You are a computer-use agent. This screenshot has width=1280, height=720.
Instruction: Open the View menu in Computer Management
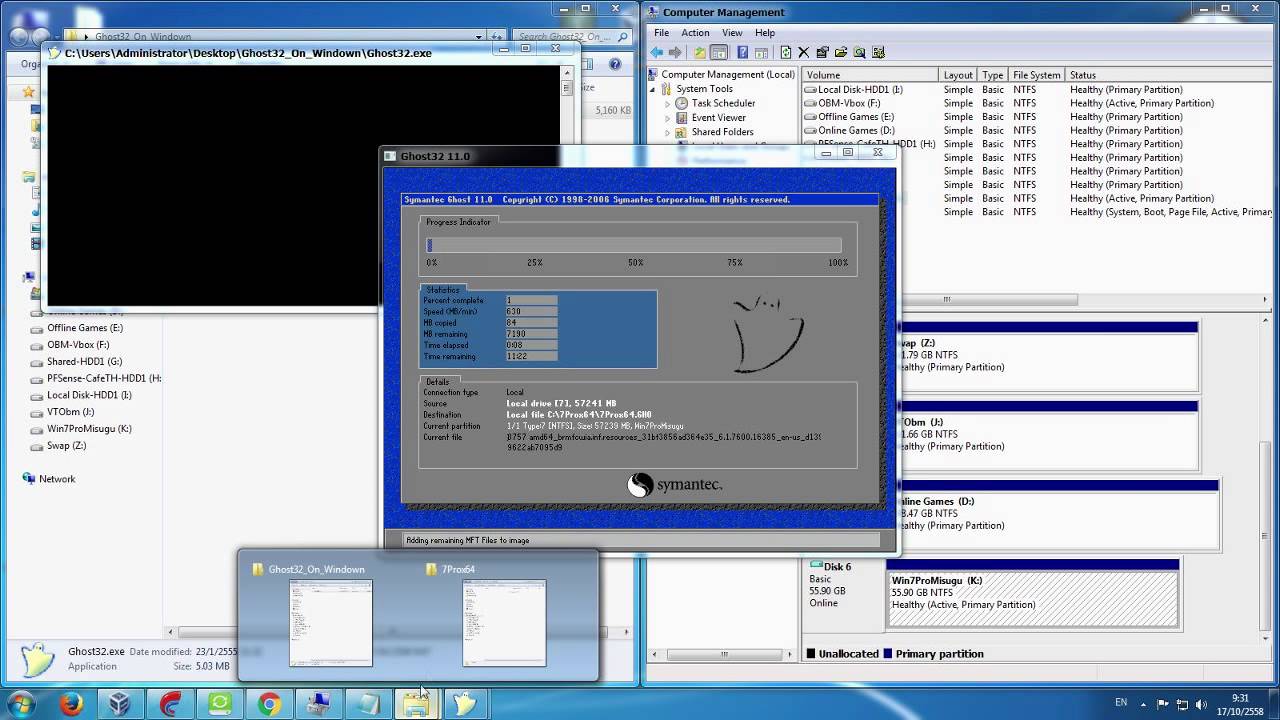[732, 33]
